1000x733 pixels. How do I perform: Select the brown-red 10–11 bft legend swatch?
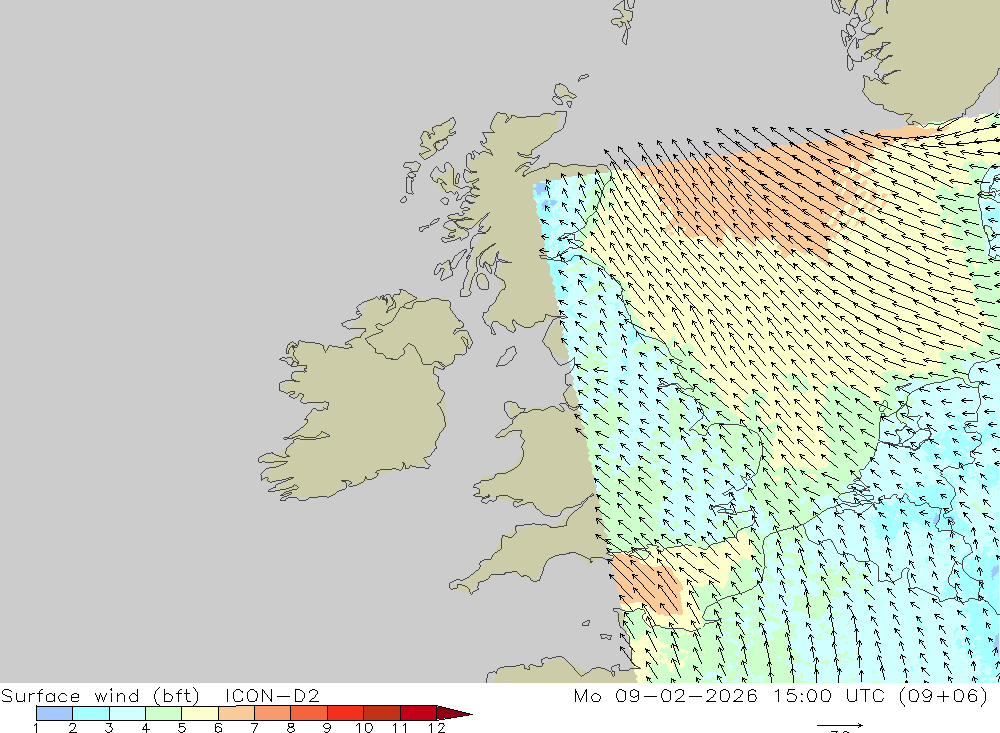click(381, 713)
